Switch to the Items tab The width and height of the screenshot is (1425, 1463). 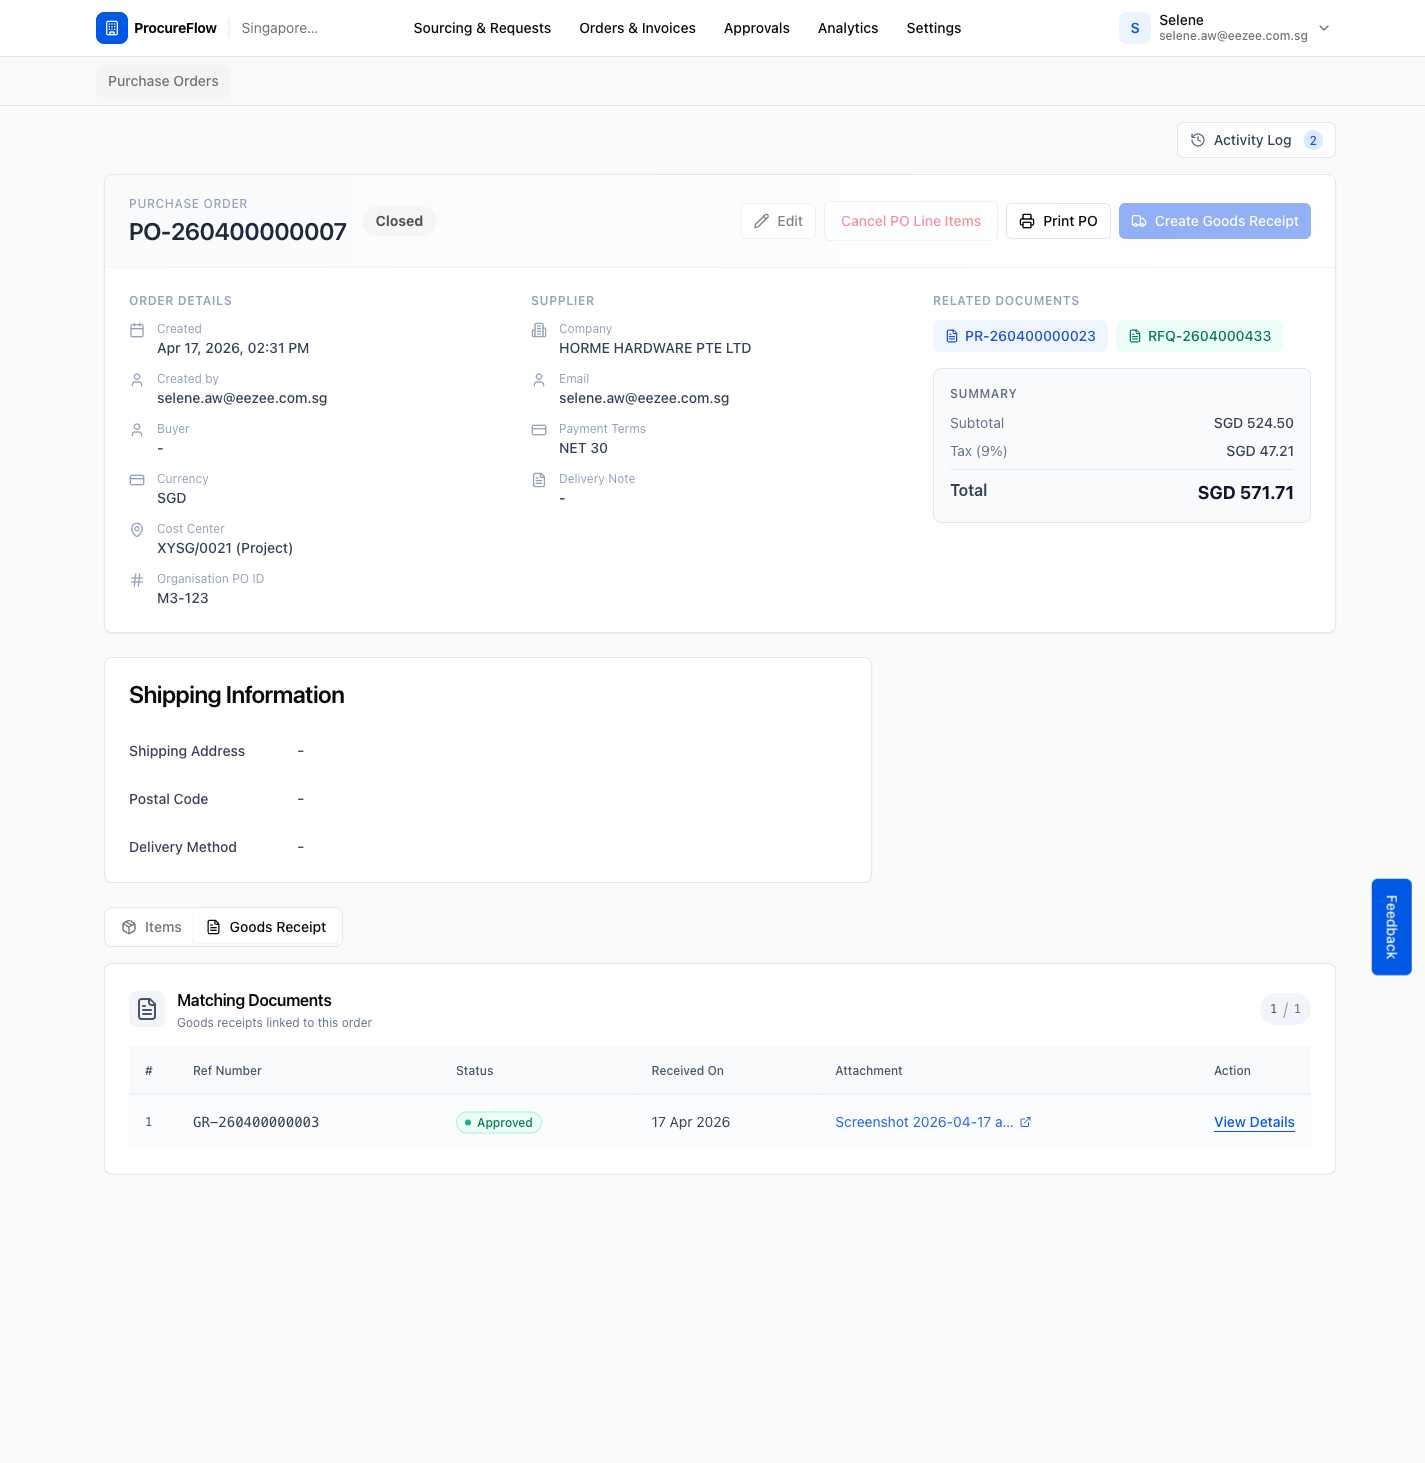tap(151, 927)
